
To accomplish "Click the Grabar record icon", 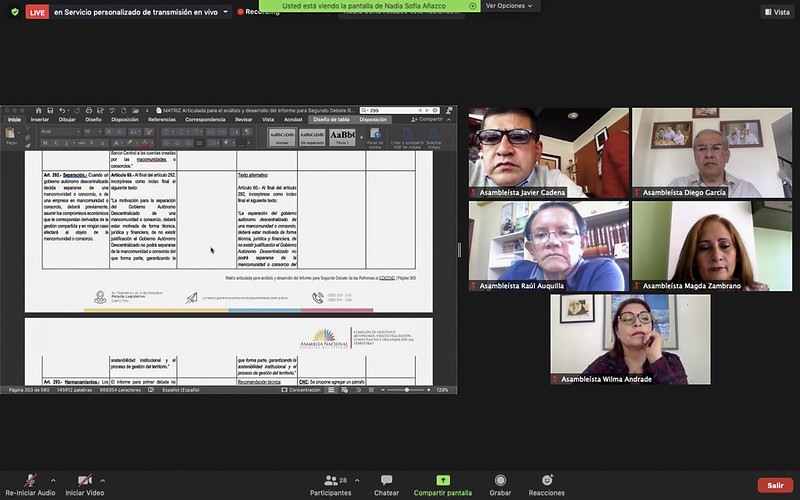I will 500,480.
